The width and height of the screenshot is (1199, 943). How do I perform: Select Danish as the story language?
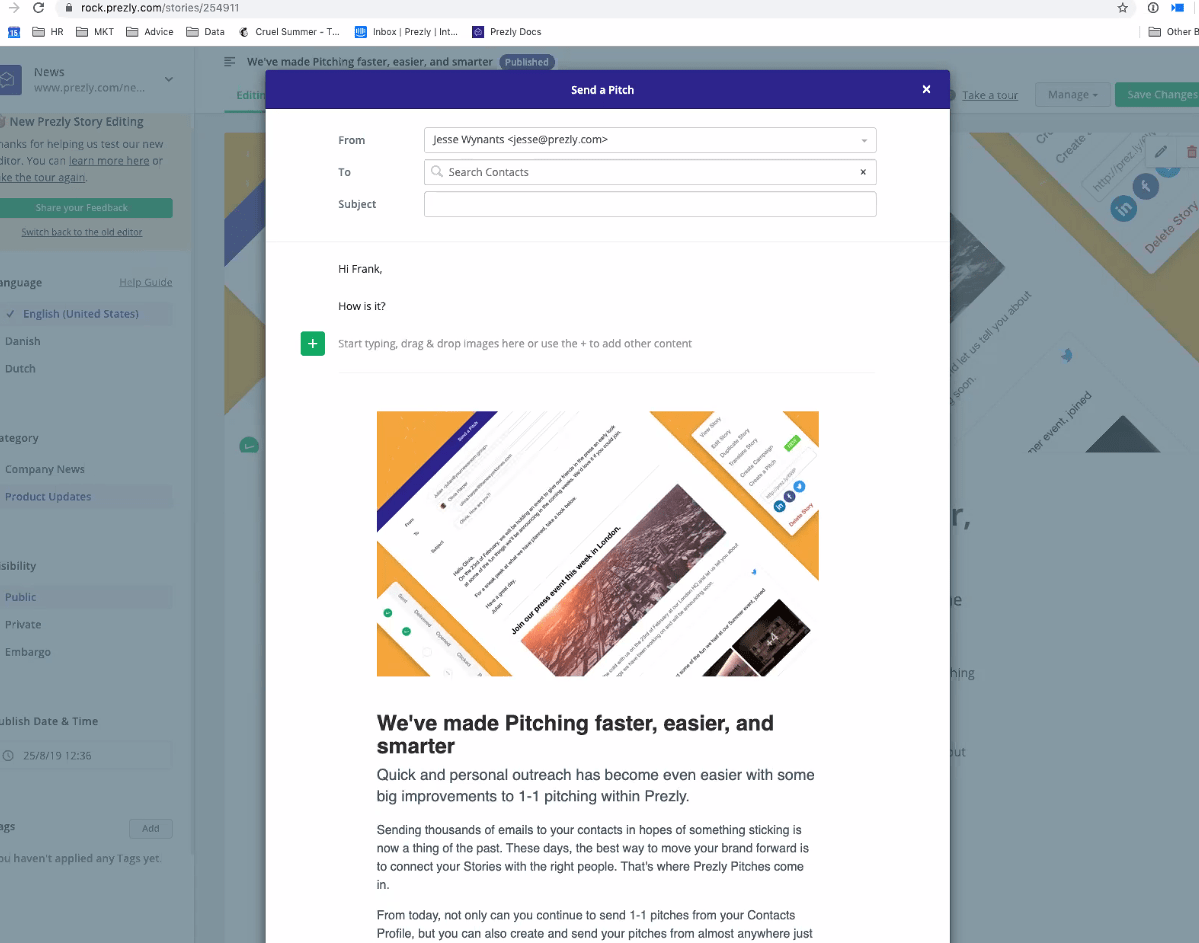tap(21, 341)
